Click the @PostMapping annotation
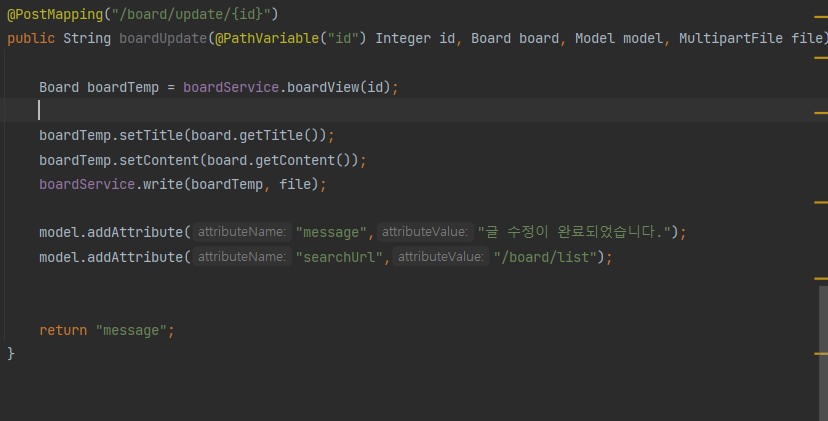 pos(55,14)
